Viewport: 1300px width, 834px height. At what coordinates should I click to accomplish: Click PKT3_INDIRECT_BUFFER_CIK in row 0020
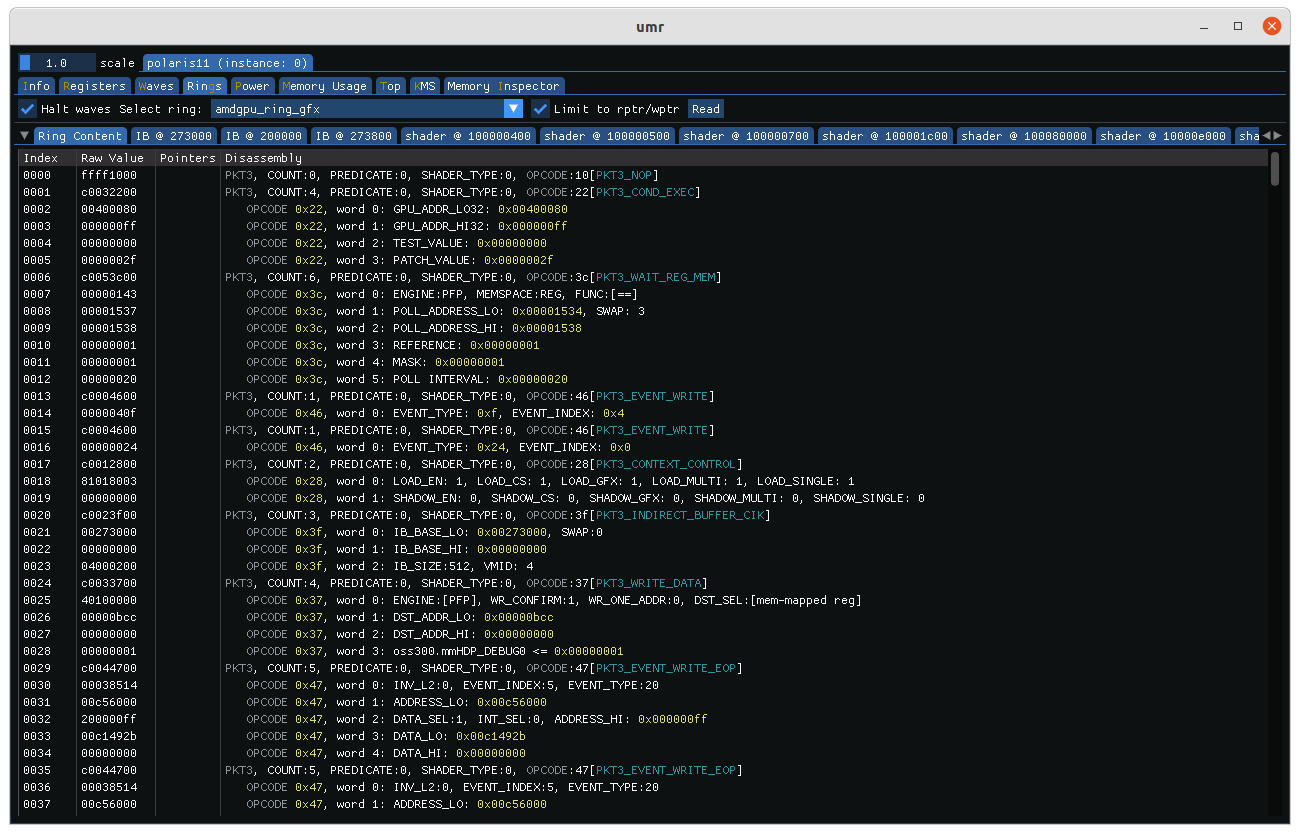(680, 515)
